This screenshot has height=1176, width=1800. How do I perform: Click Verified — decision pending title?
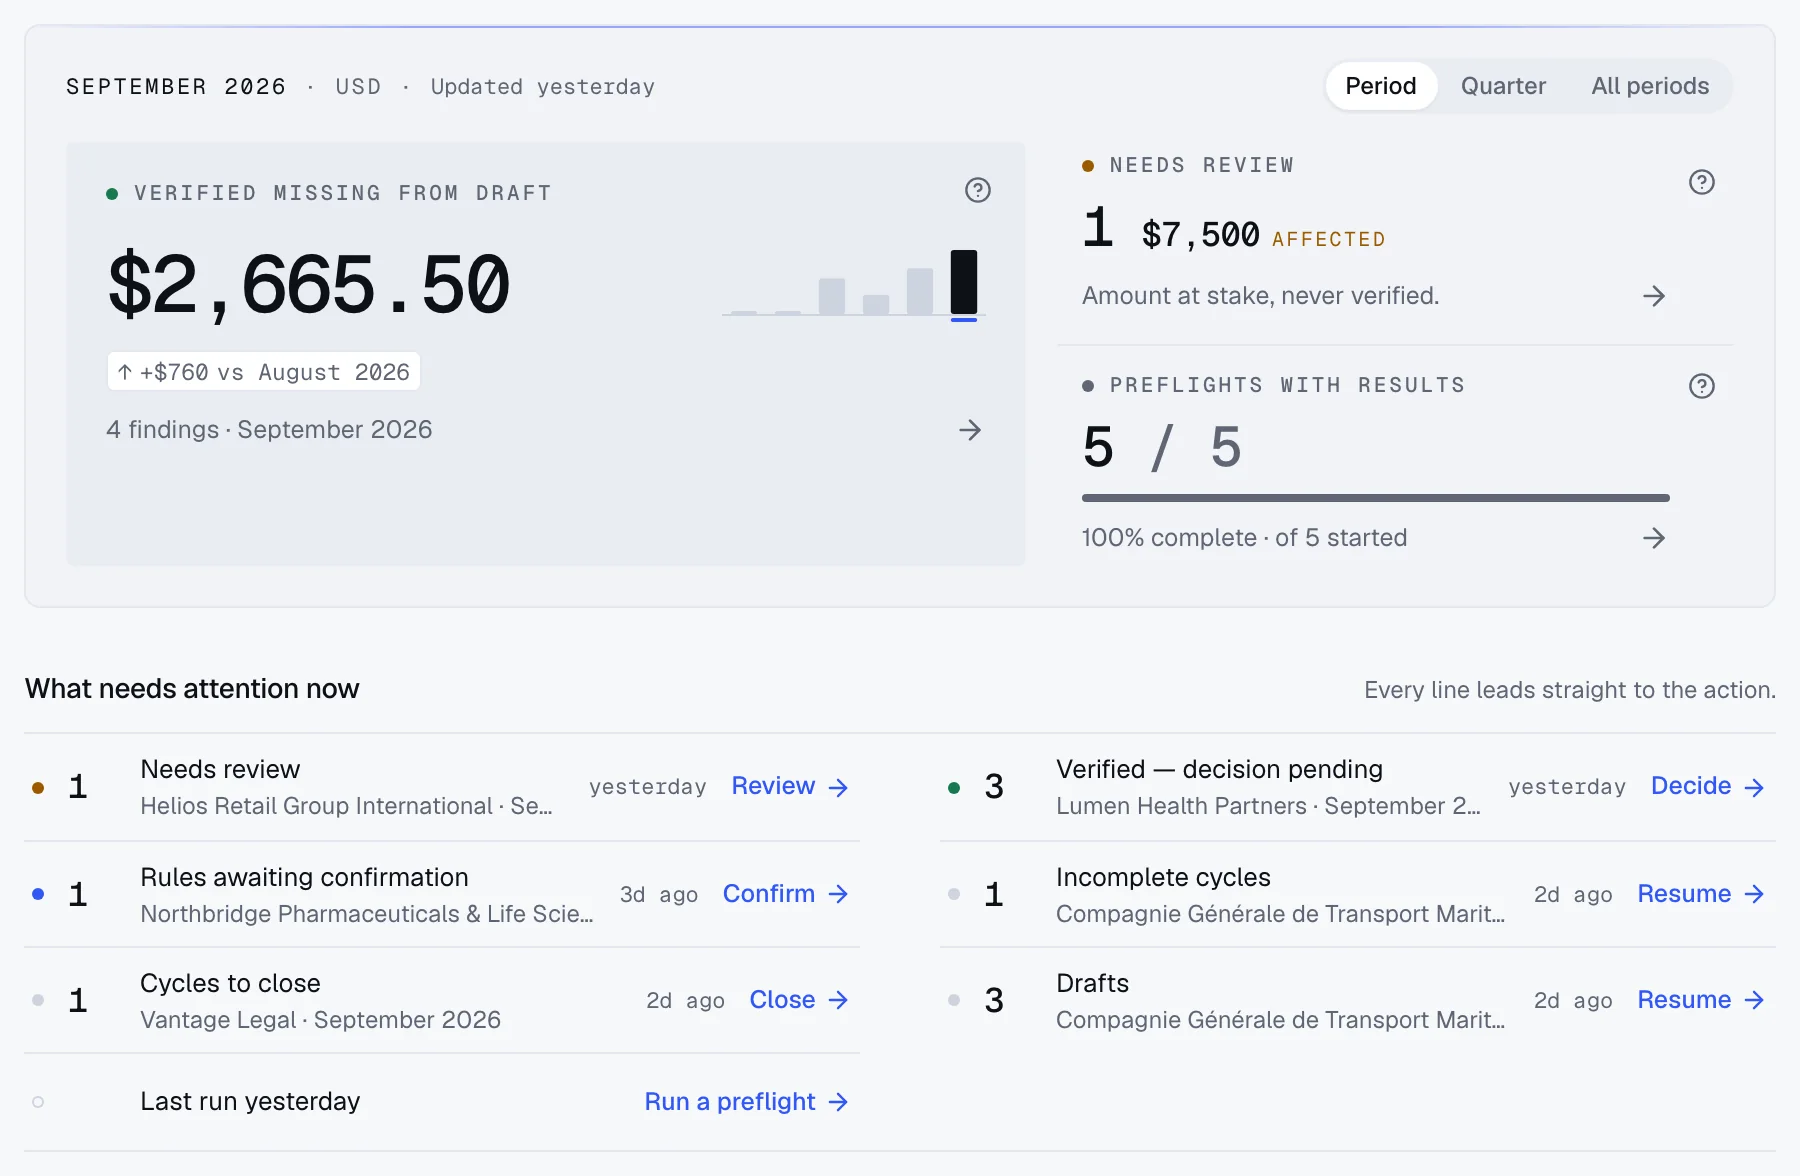[1219, 769]
